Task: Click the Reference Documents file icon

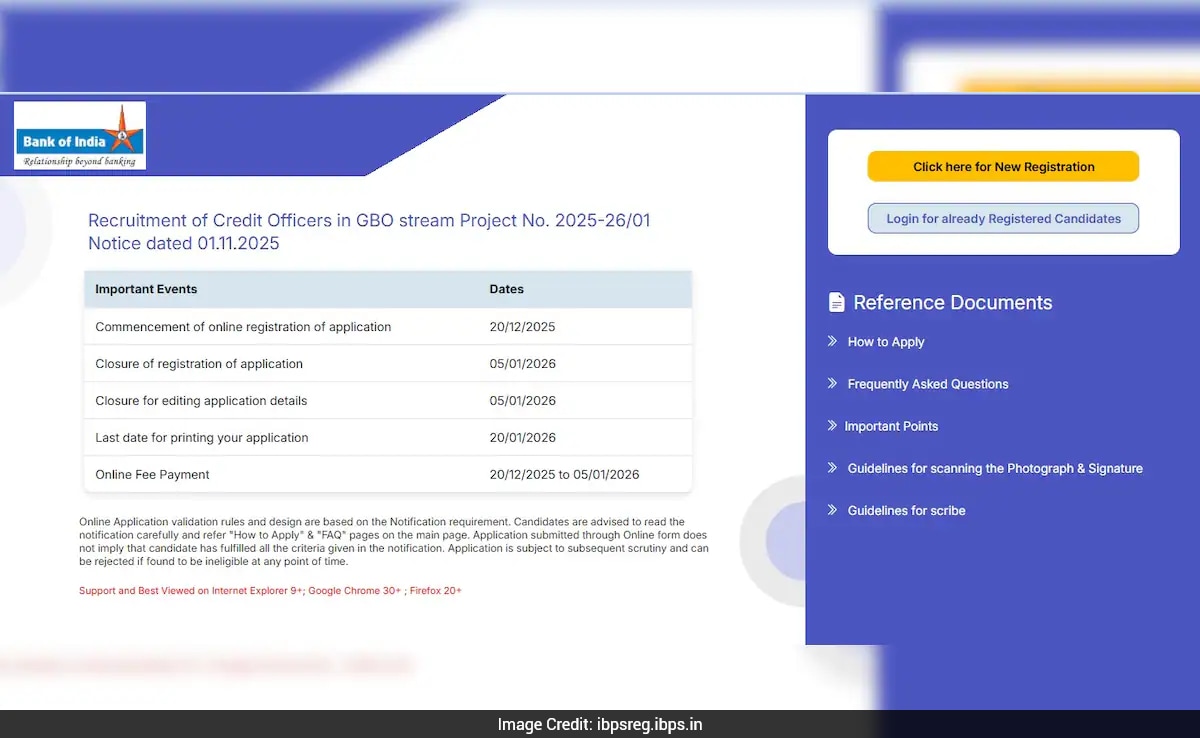Action: click(836, 303)
